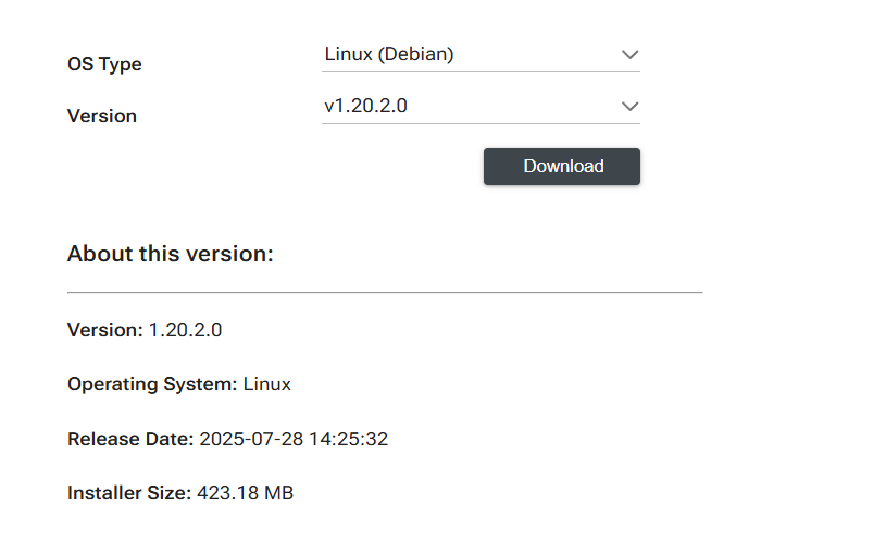Expand the OS Type dropdown chevron

(629, 55)
